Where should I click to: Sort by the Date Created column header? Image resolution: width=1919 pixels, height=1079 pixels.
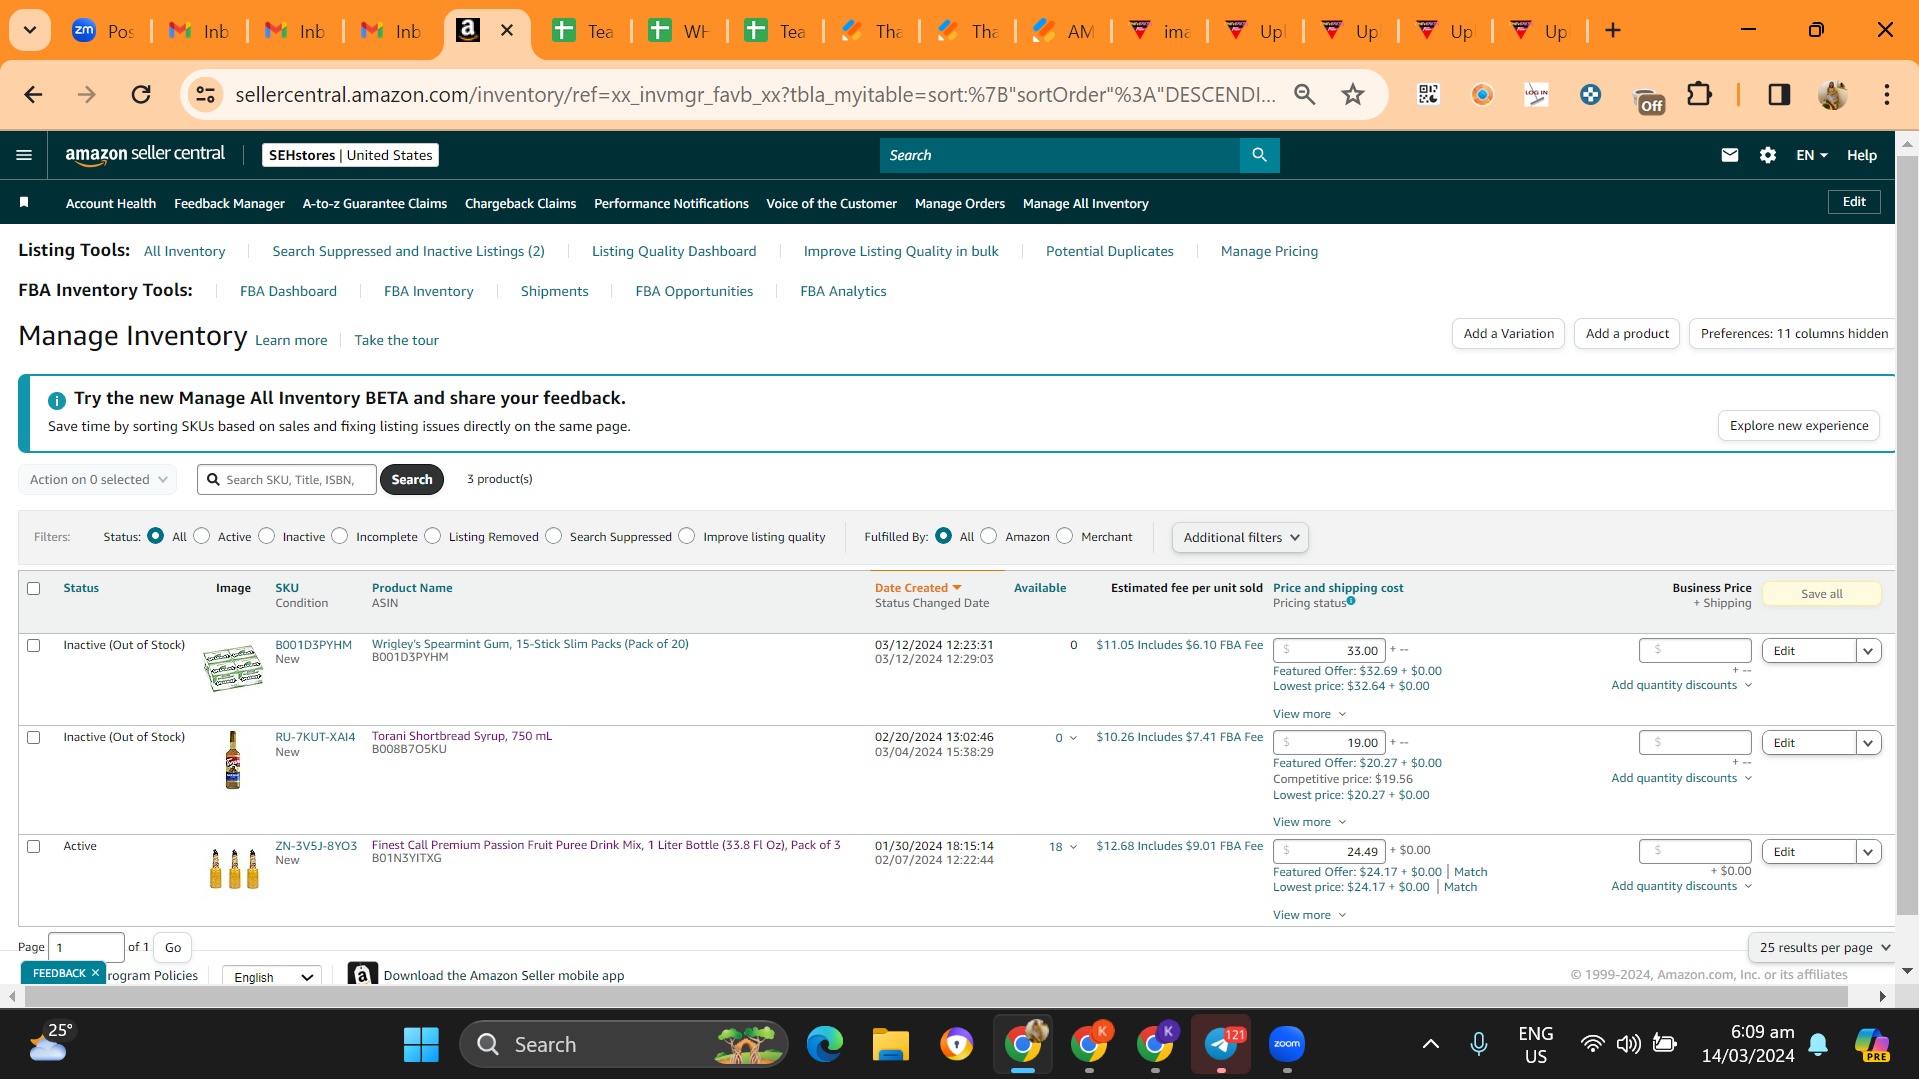pos(917,588)
